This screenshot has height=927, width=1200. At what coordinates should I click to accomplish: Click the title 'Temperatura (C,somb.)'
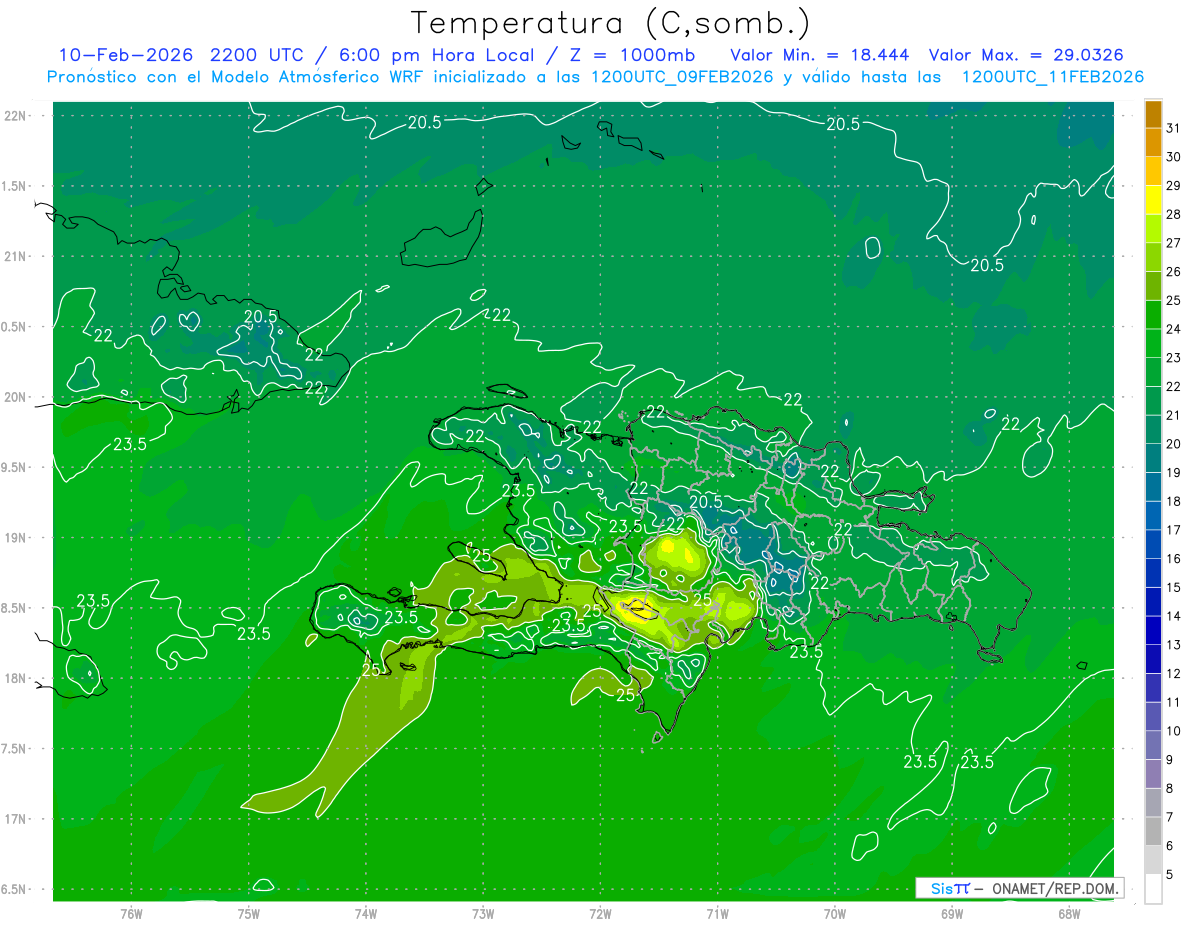point(610,22)
